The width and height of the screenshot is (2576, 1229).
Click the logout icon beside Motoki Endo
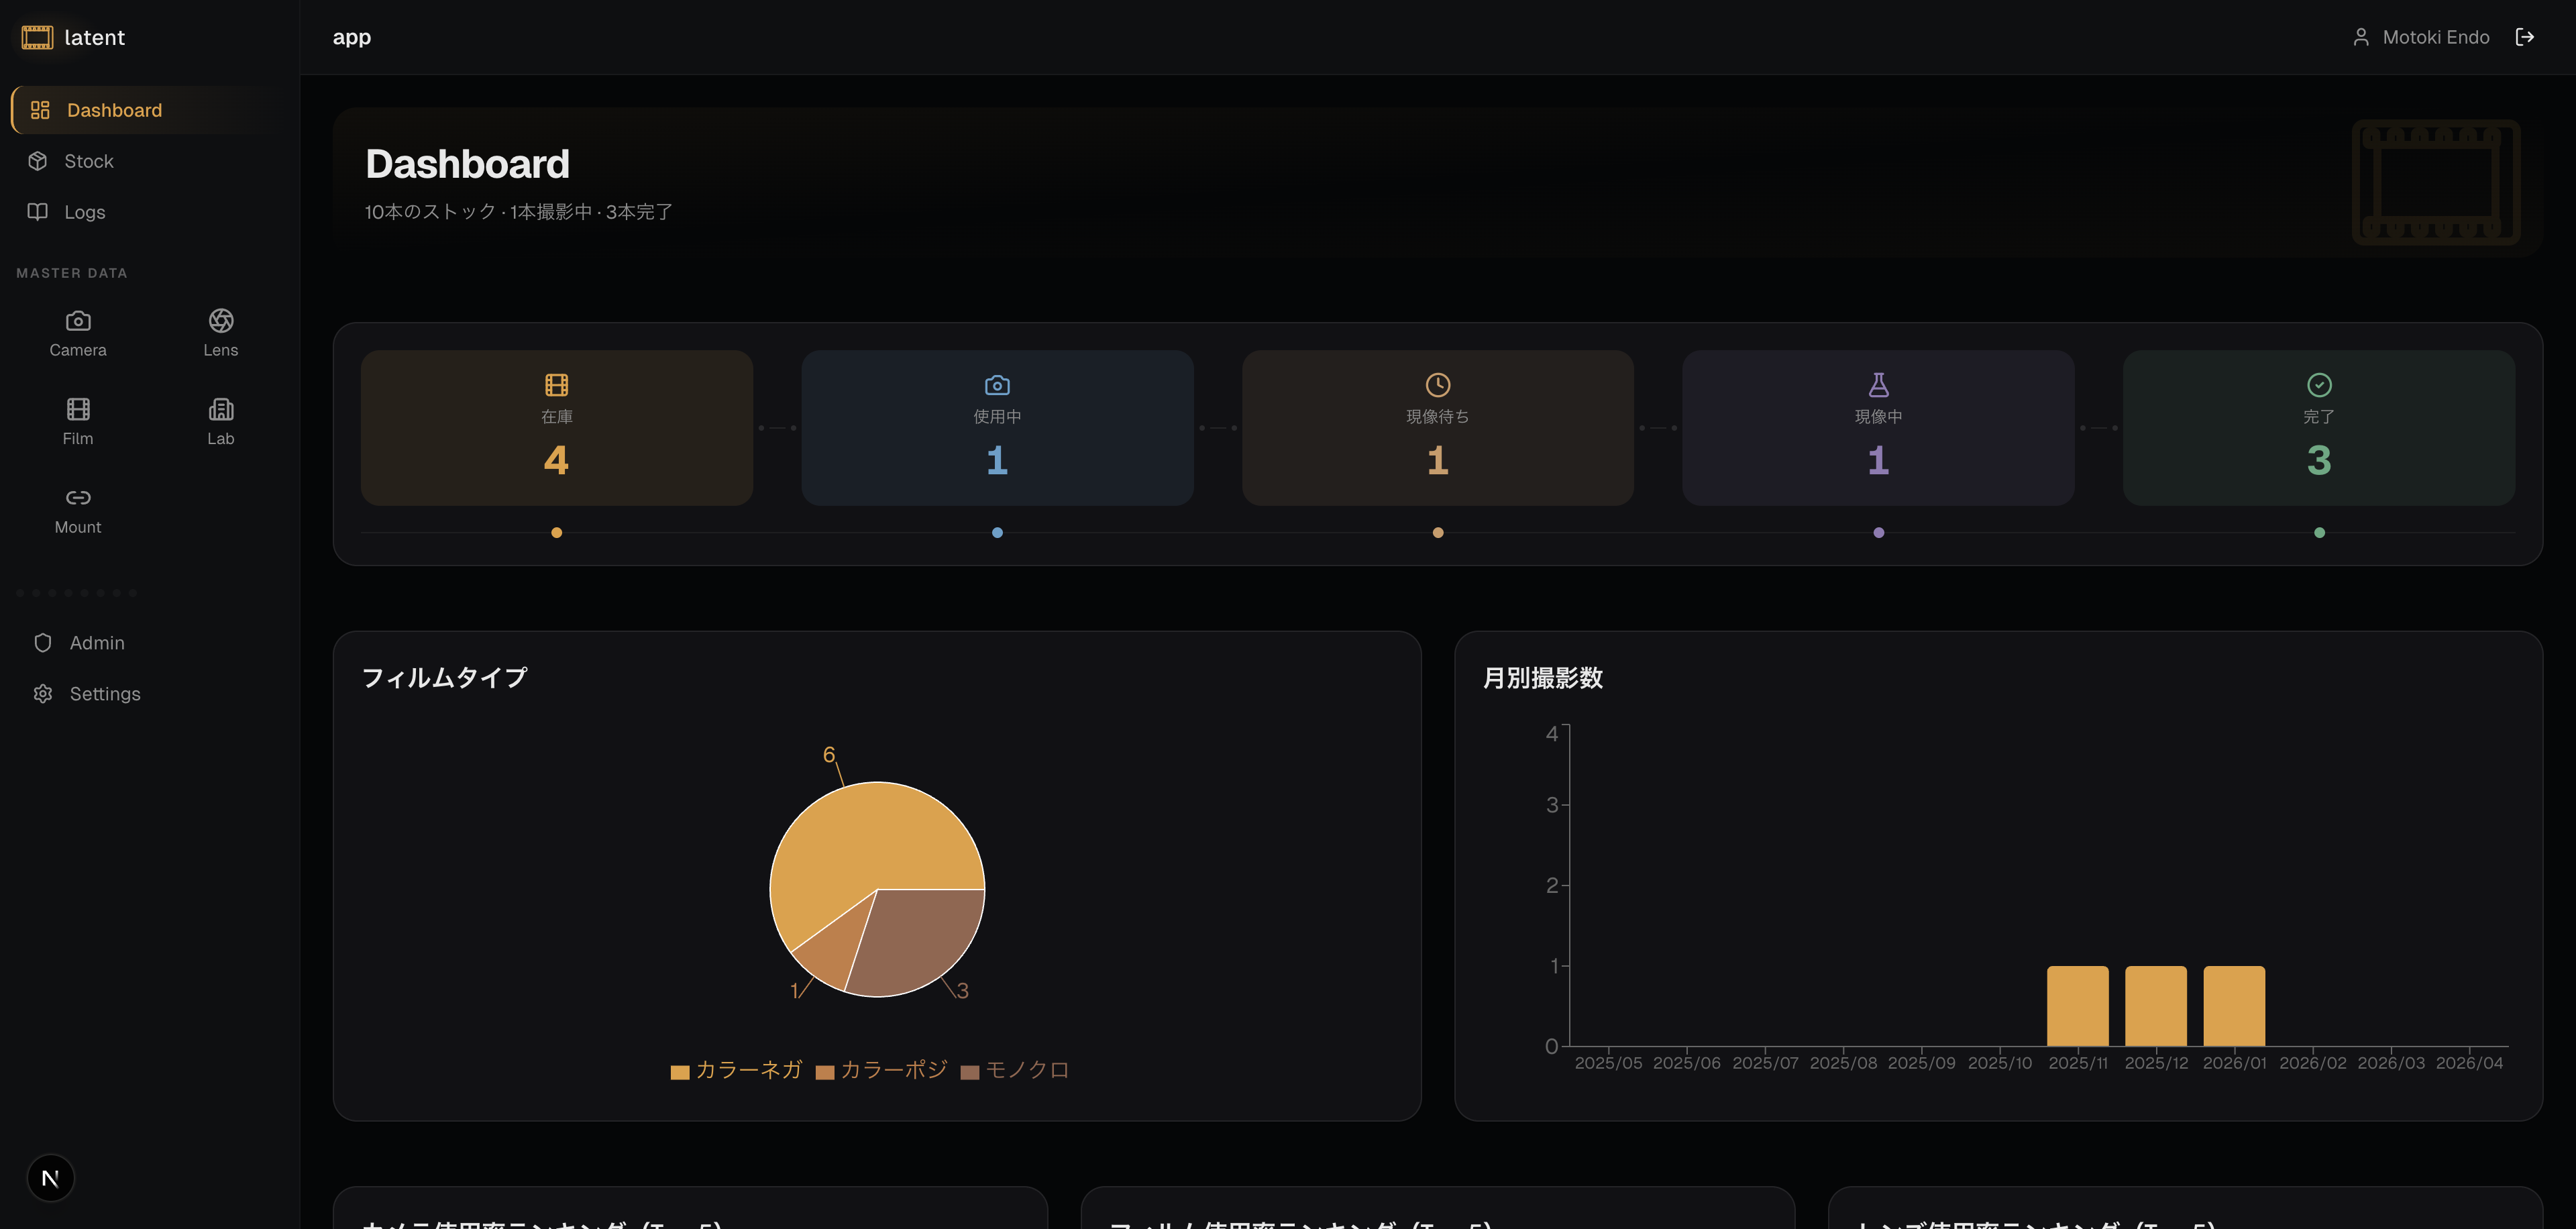coord(2525,37)
